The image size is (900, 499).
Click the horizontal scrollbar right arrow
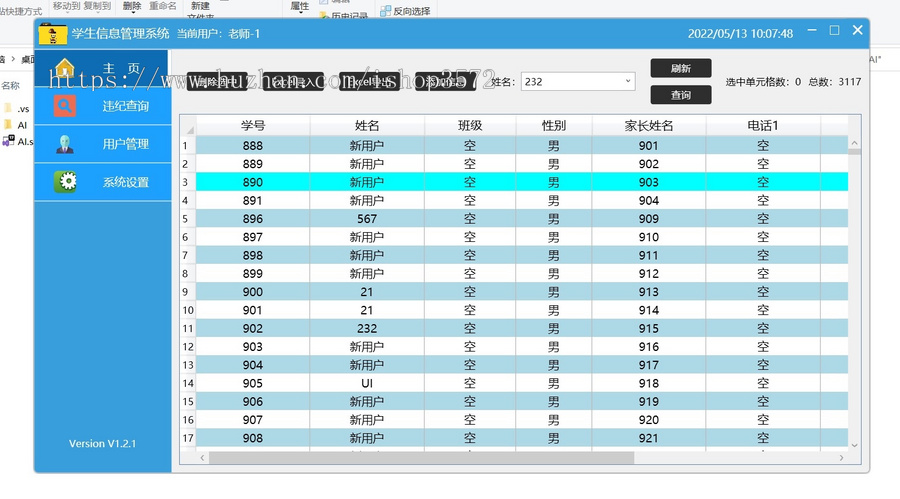[x=841, y=458]
